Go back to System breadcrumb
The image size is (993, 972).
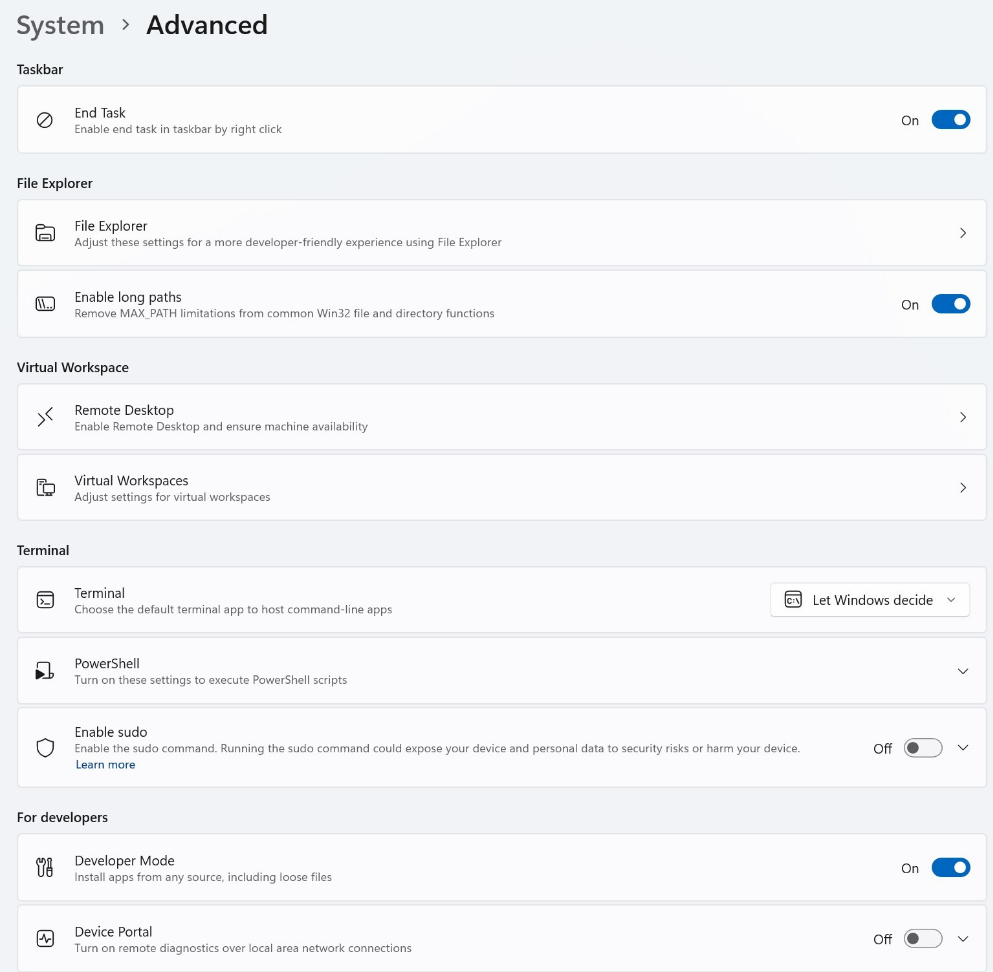pyautogui.click(x=60, y=25)
